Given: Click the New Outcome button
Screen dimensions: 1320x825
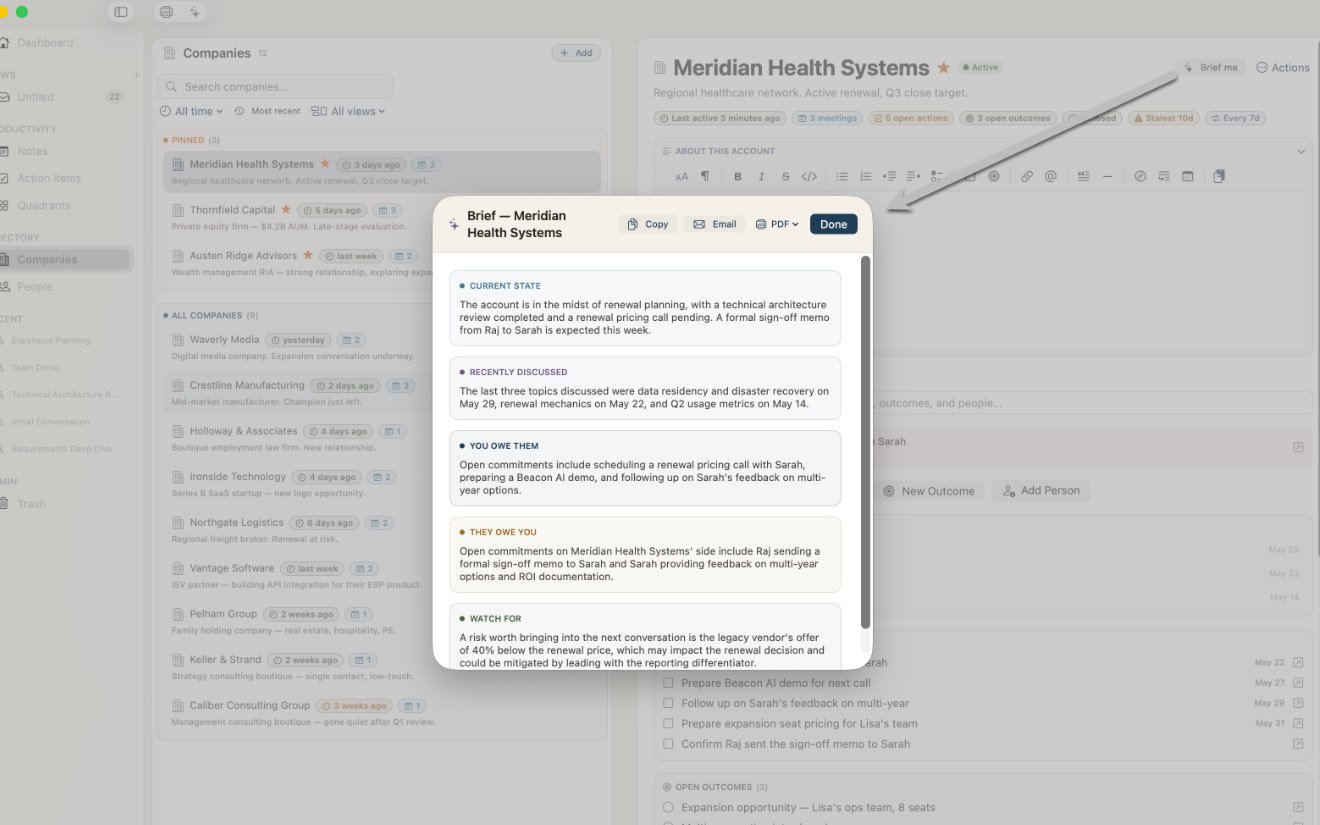Looking at the screenshot, I should click(x=928, y=491).
